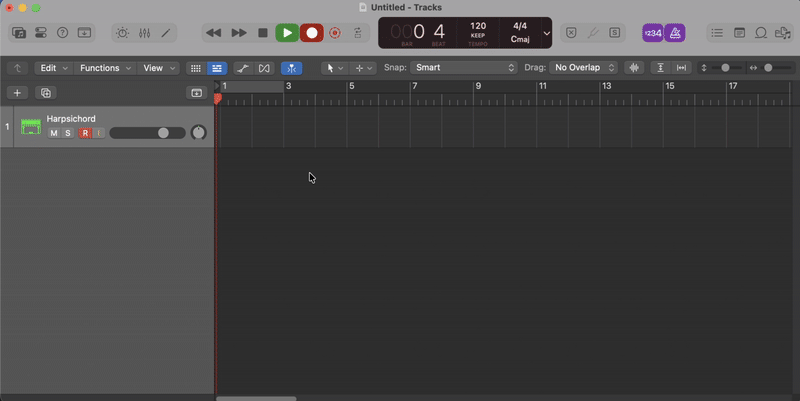This screenshot has width=800, height=401.
Task: Open the Library panel
Action: (19, 33)
